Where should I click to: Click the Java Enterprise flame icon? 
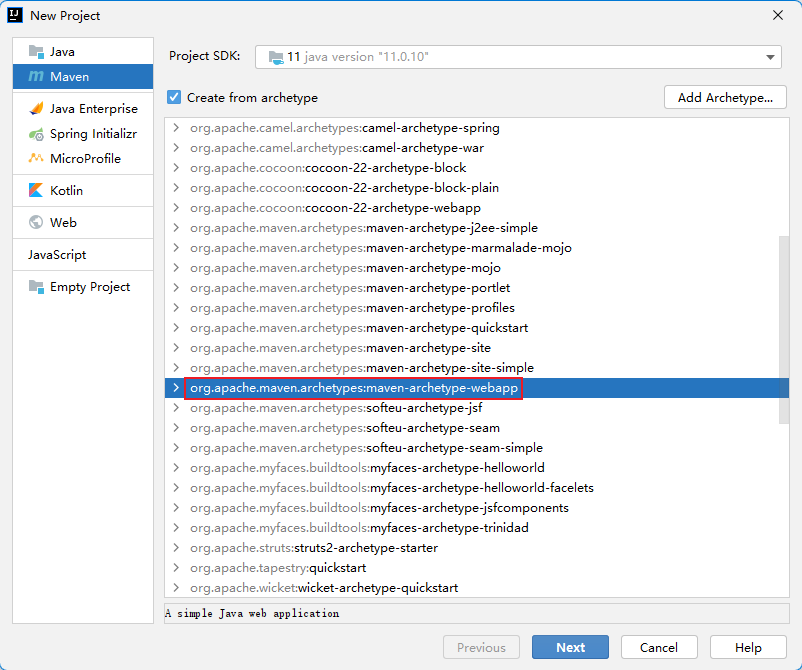[x=36, y=108]
